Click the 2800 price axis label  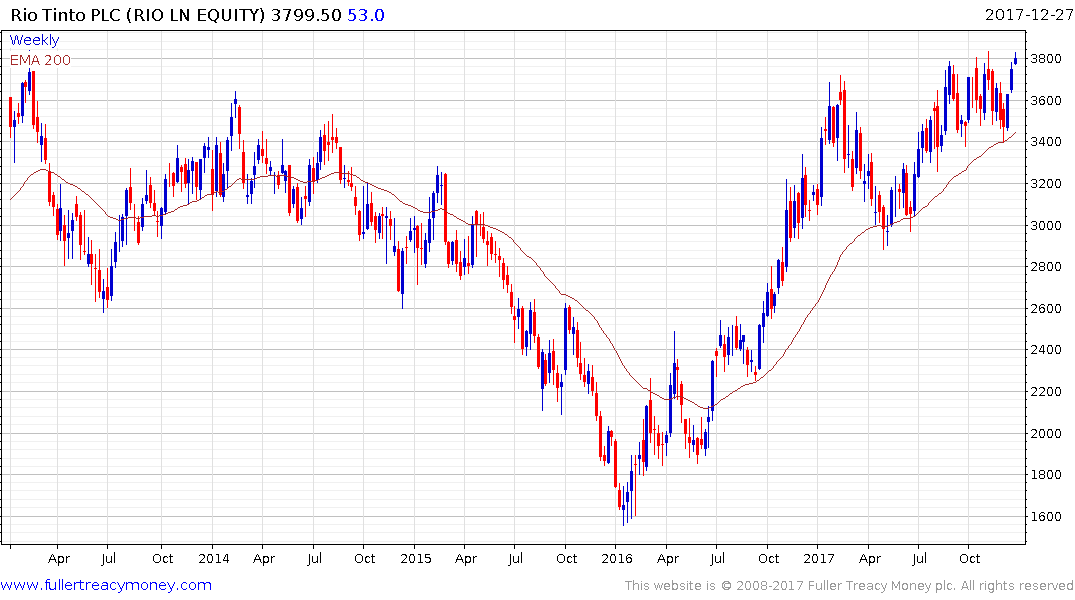[x=1046, y=267]
